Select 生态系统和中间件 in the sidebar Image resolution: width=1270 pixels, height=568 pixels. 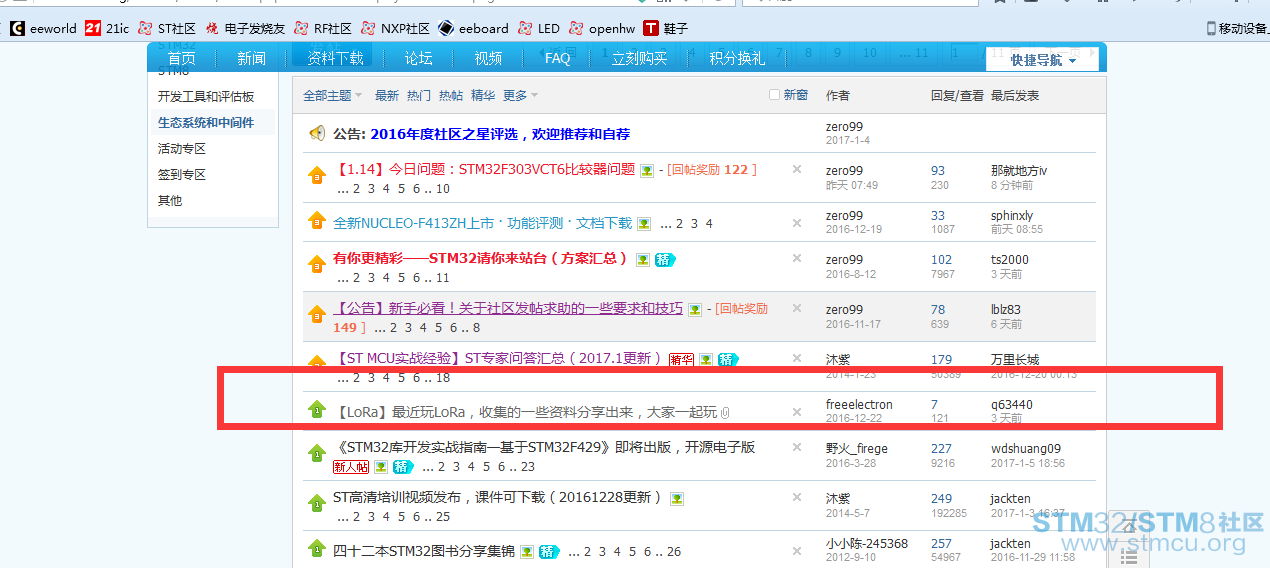(x=206, y=123)
